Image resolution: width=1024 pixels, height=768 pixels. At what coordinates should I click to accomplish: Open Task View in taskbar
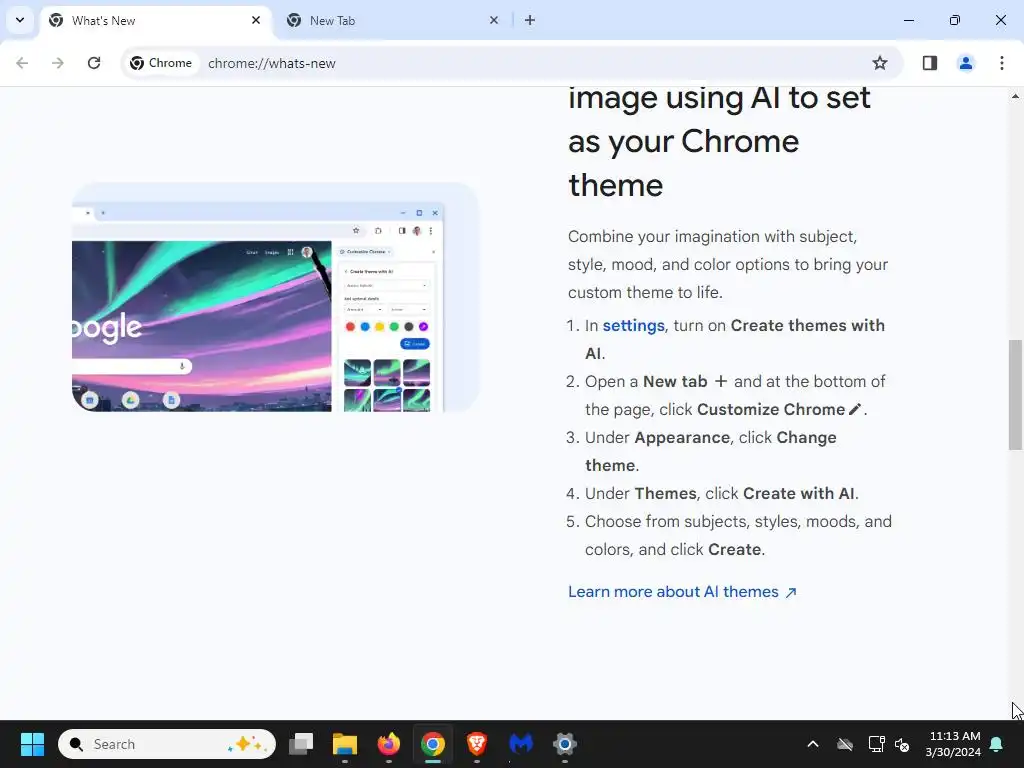point(301,744)
